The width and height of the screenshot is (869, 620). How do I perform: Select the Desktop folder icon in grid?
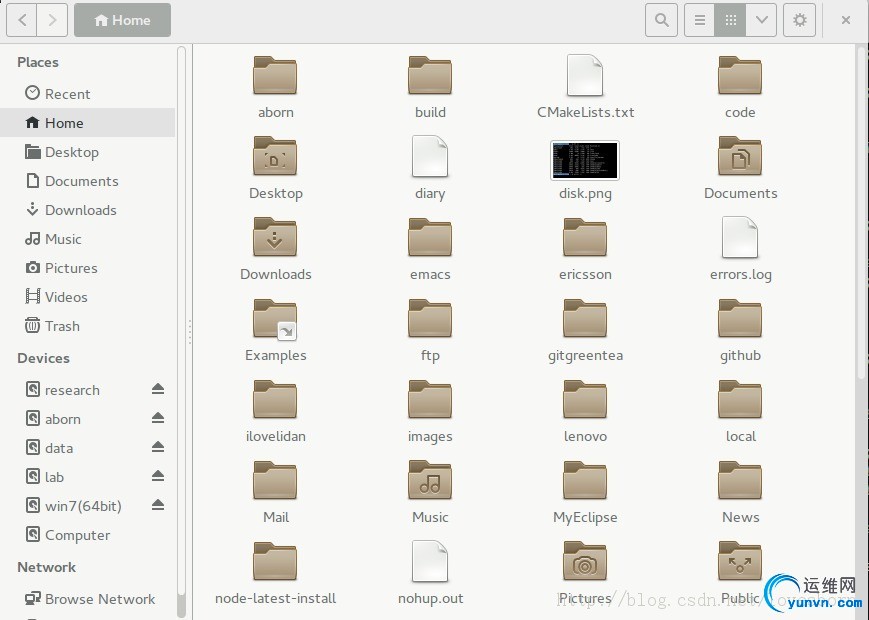tap(275, 156)
